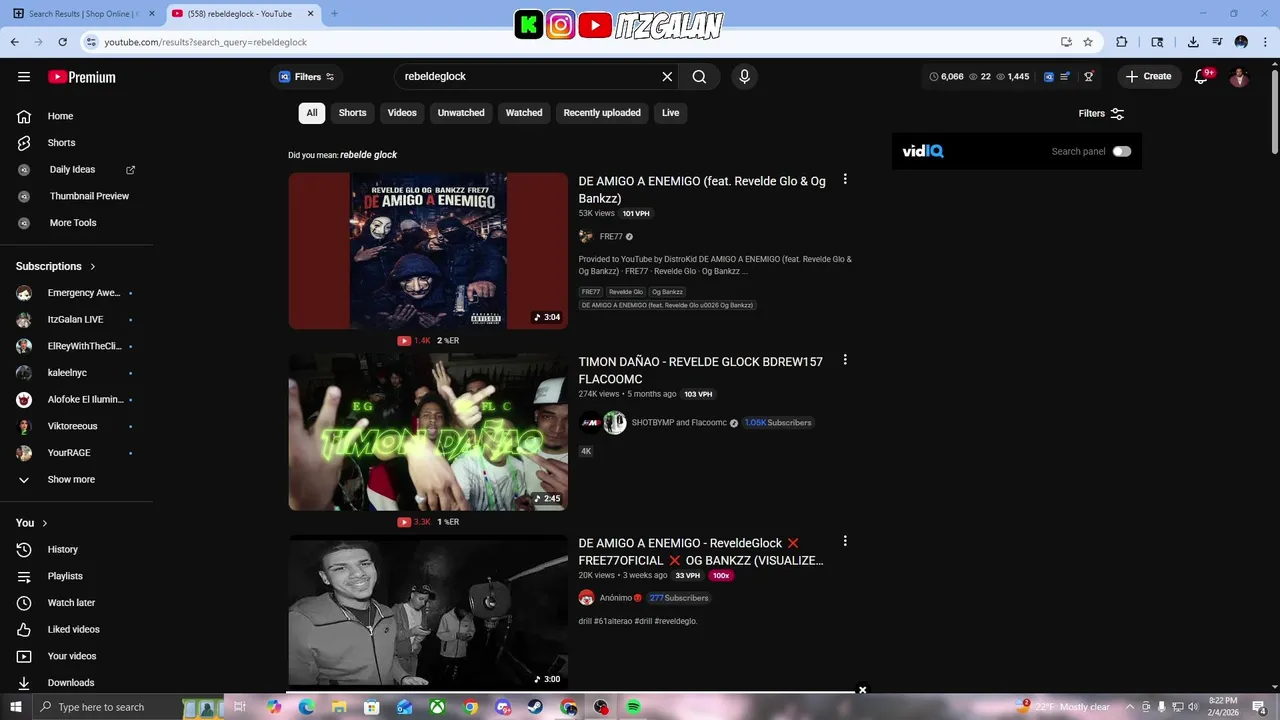The width and height of the screenshot is (1280, 720).
Task: Open the black-and-white VISUALIZER thumbnail
Action: (x=428, y=611)
